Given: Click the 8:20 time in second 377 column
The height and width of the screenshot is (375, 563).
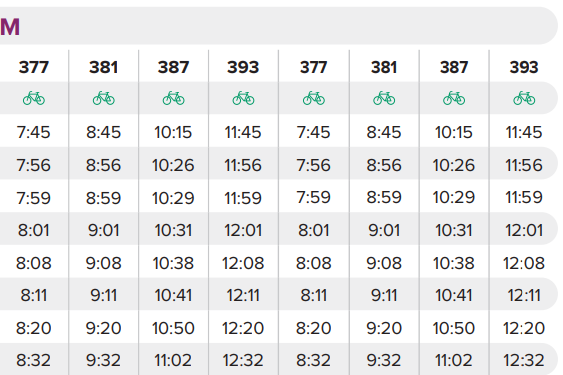Looking at the screenshot, I should pos(313,328).
